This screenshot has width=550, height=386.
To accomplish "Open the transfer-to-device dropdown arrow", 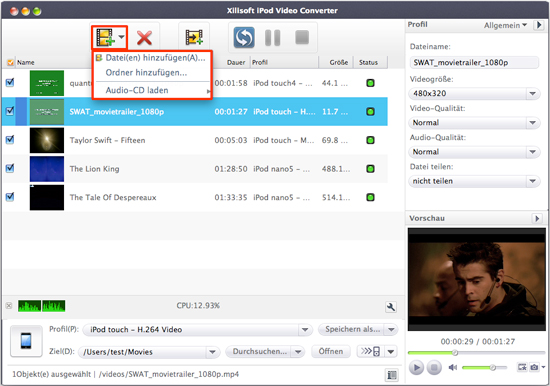I will pos(391,351).
